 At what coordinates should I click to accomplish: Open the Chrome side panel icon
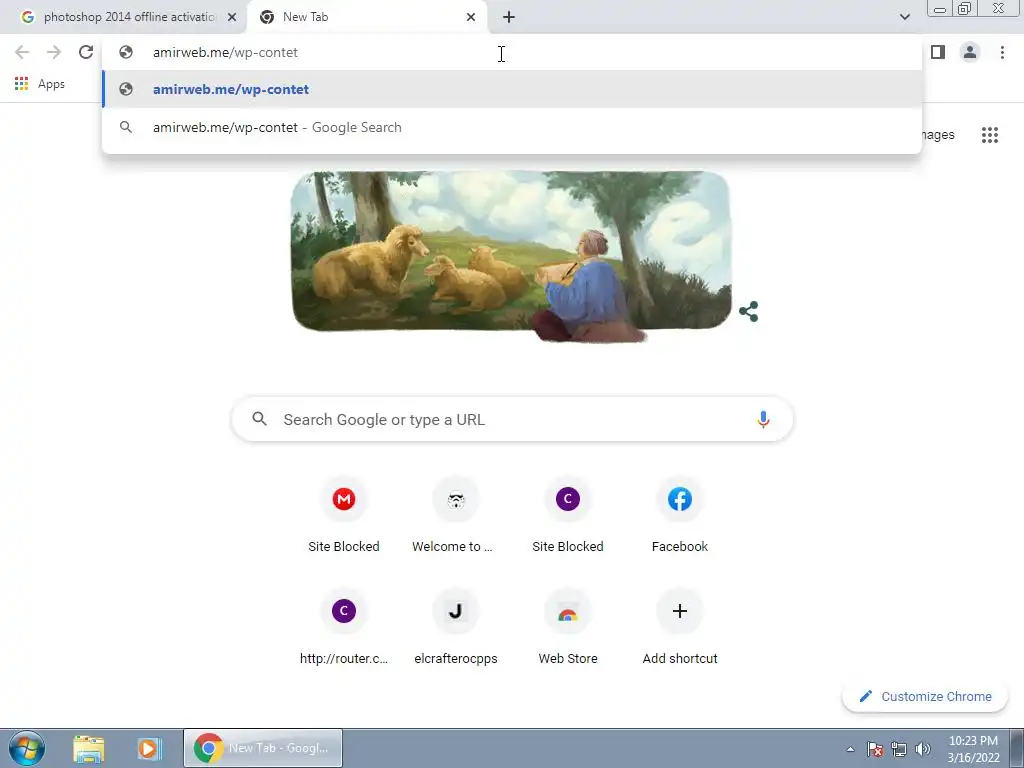point(938,52)
